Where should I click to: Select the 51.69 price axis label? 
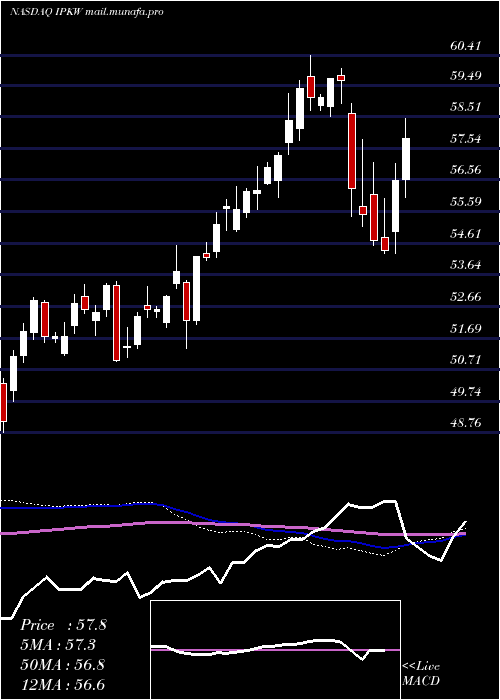[466, 329]
